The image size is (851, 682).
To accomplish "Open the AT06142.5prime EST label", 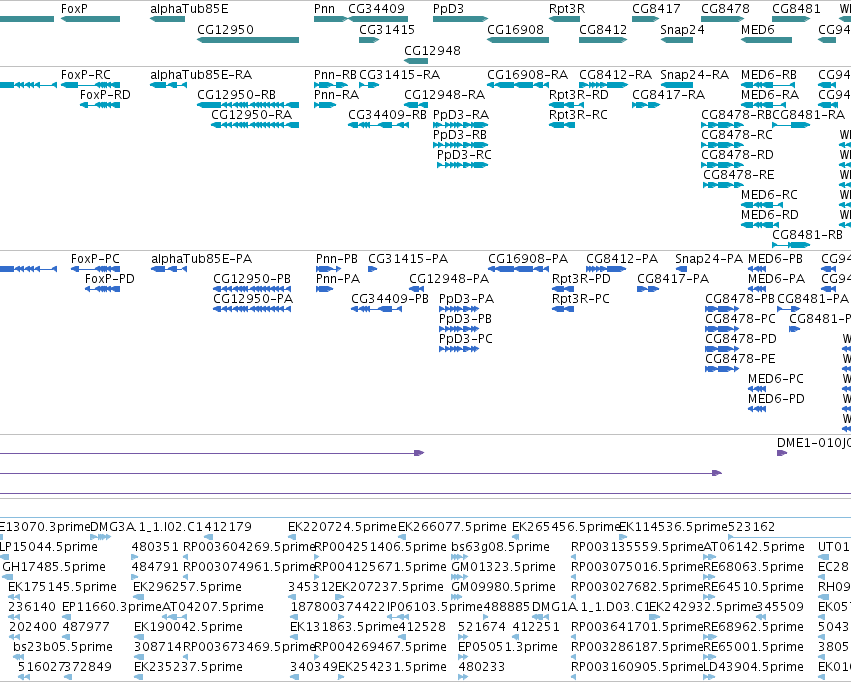I will [754, 547].
